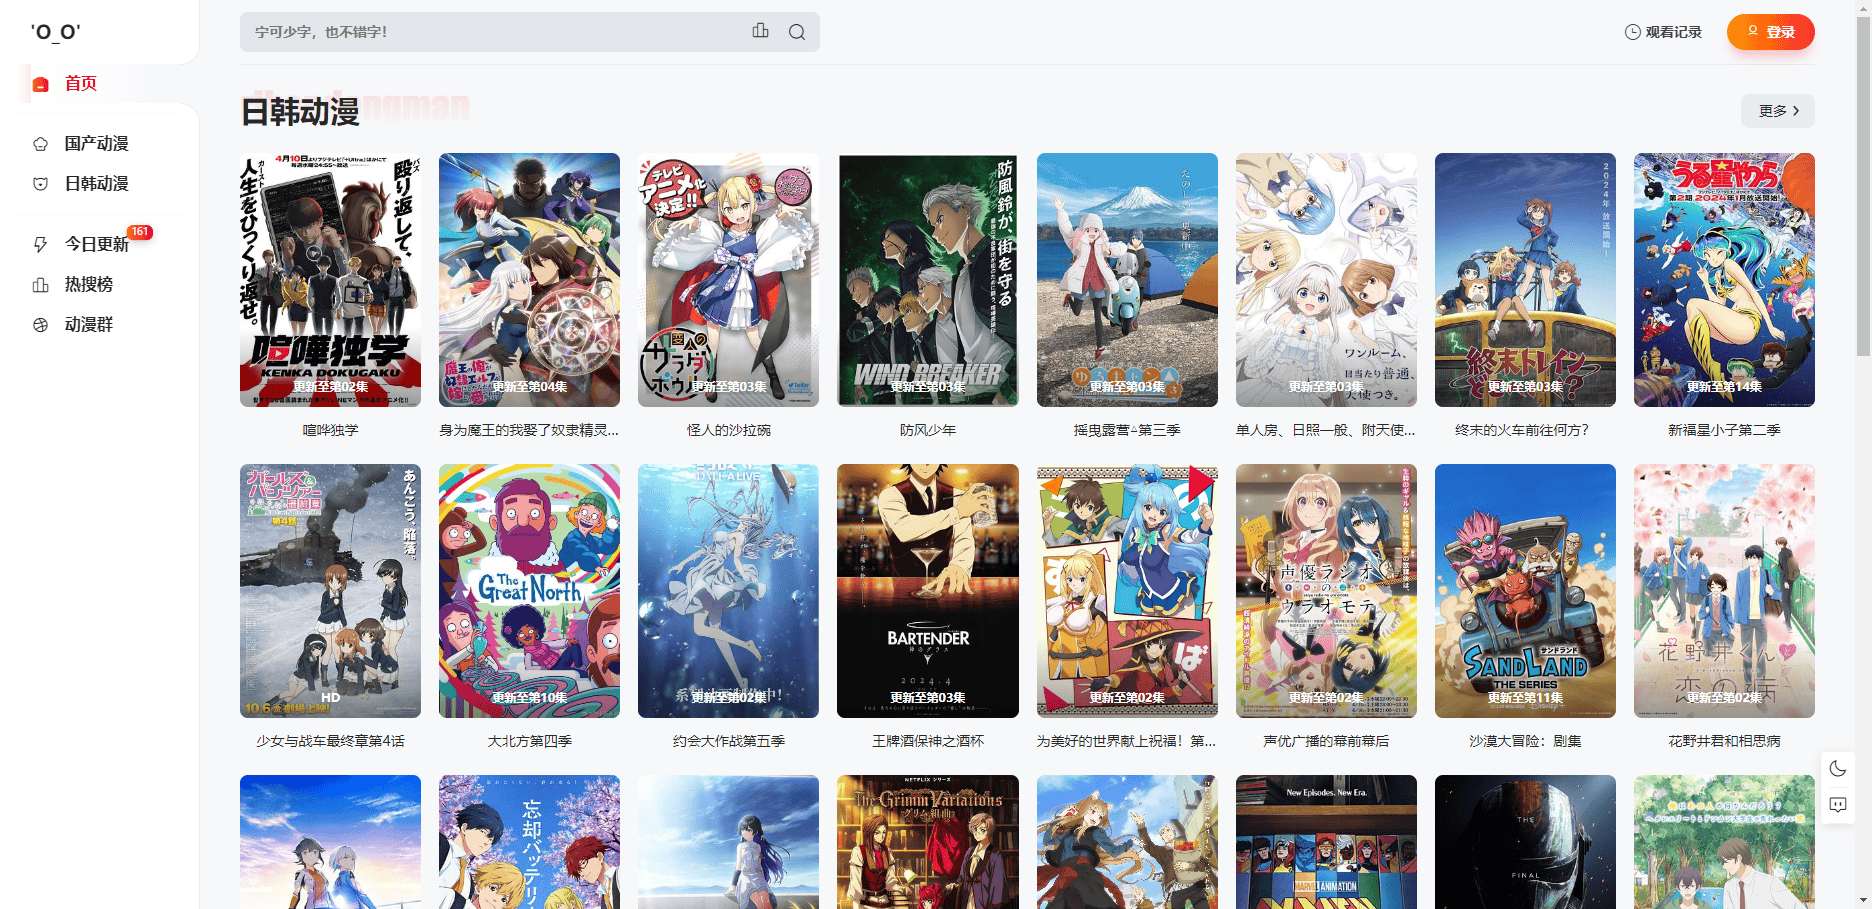Screen dimensions: 1872x909
Task: Click the 沙漠大冒险：剧集 title text
Action: 1525,741
